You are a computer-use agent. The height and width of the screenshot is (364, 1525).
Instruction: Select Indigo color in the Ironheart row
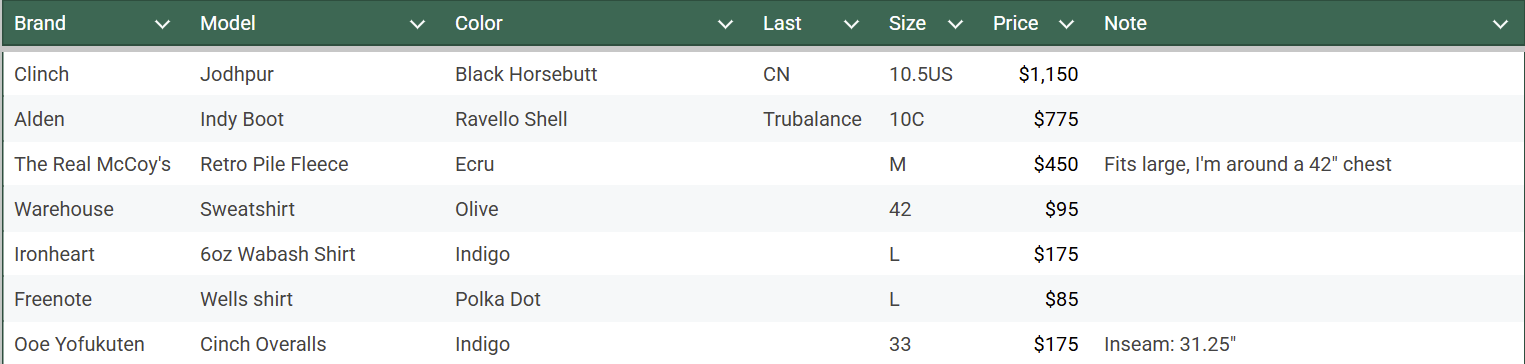(482, 254)
